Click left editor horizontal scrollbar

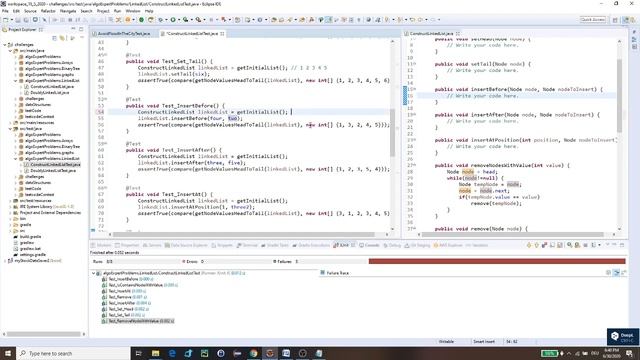coord(244,234)
